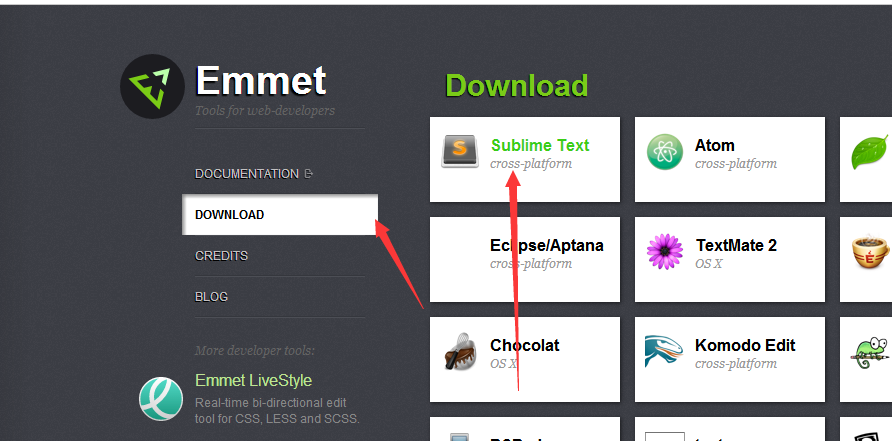The image size is (892, 441).
Task: Click 'cross-platform' under Komodo Edit
Action: pyautogui.click(x=736, y=364)
